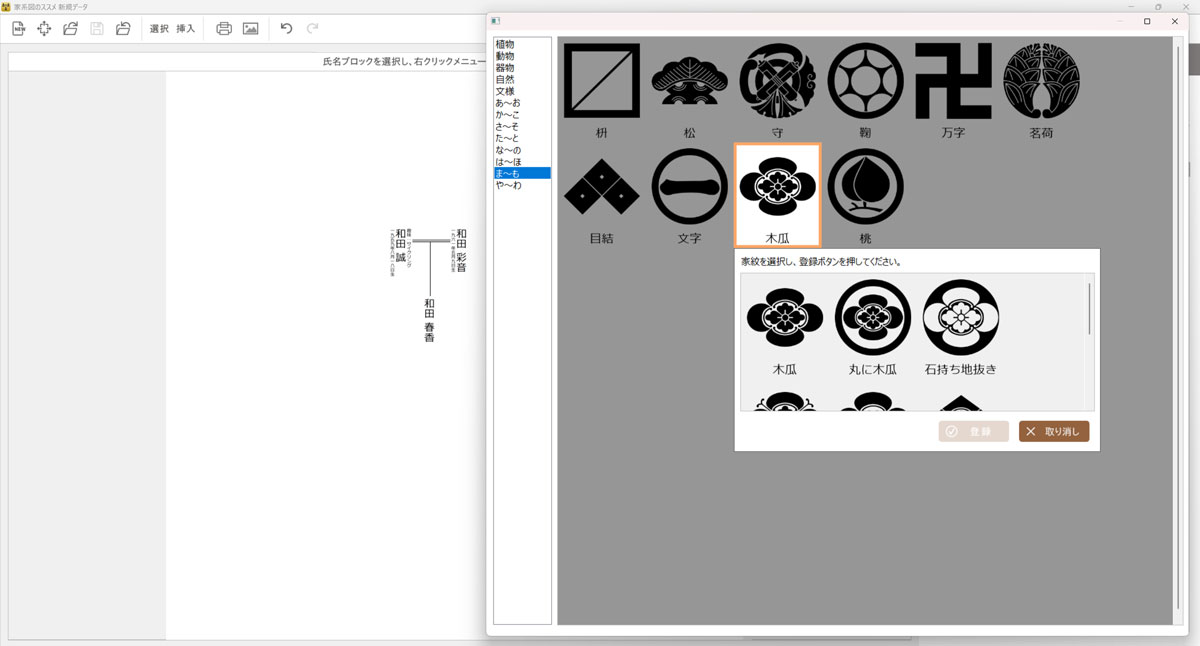Select the か～こ category
Image resolution: width=1200 pixels, height=646 pixels.
point(522,115)
